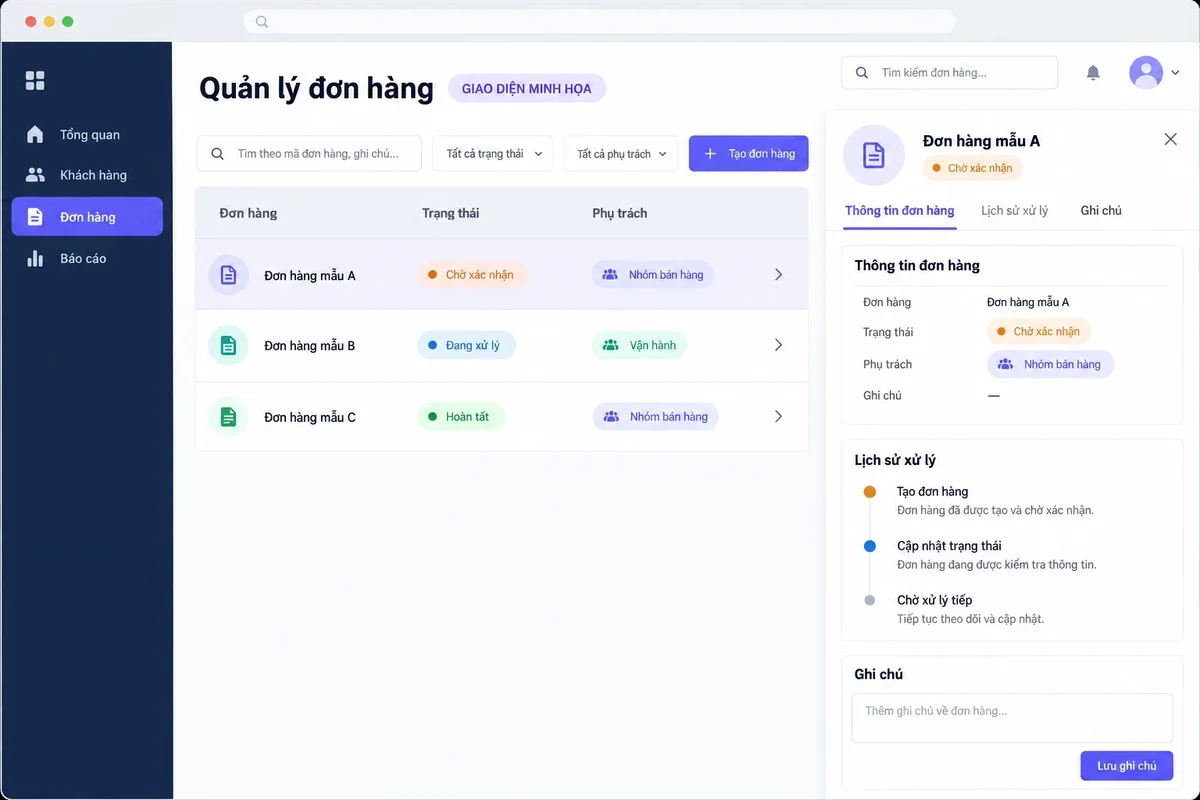The width and height of the screenshot is (1200, 800).
Task: Click the user avatar in the header
Action: point(1146,72)
